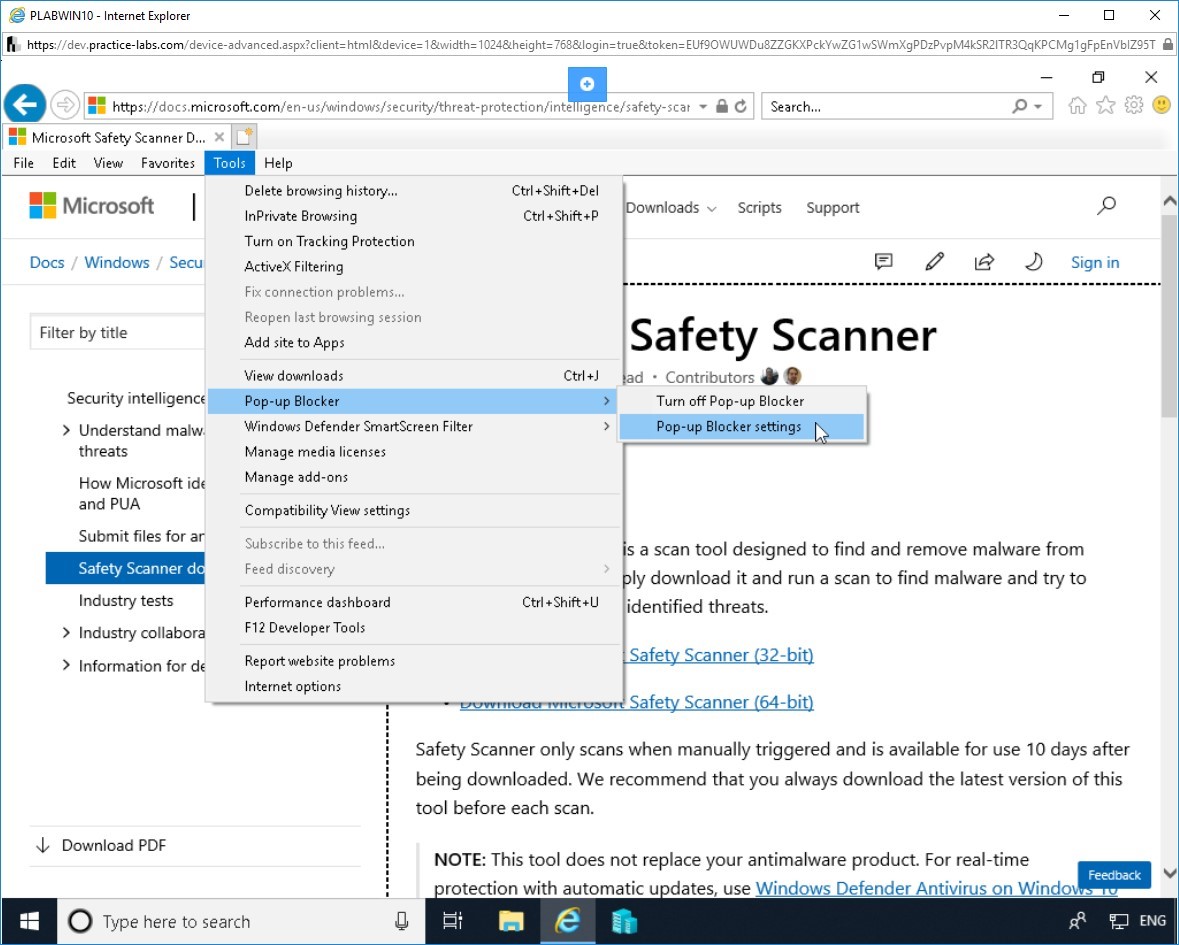Click the blue plus button at top center
Viewport: 1179px width, 945px height.
point(587,84)
